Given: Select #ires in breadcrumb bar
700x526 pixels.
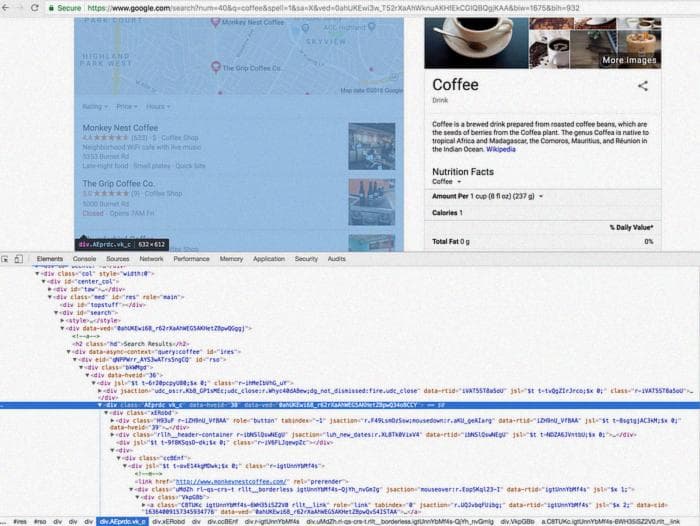Looking at the screenshot, I should [x=20, y=522].
